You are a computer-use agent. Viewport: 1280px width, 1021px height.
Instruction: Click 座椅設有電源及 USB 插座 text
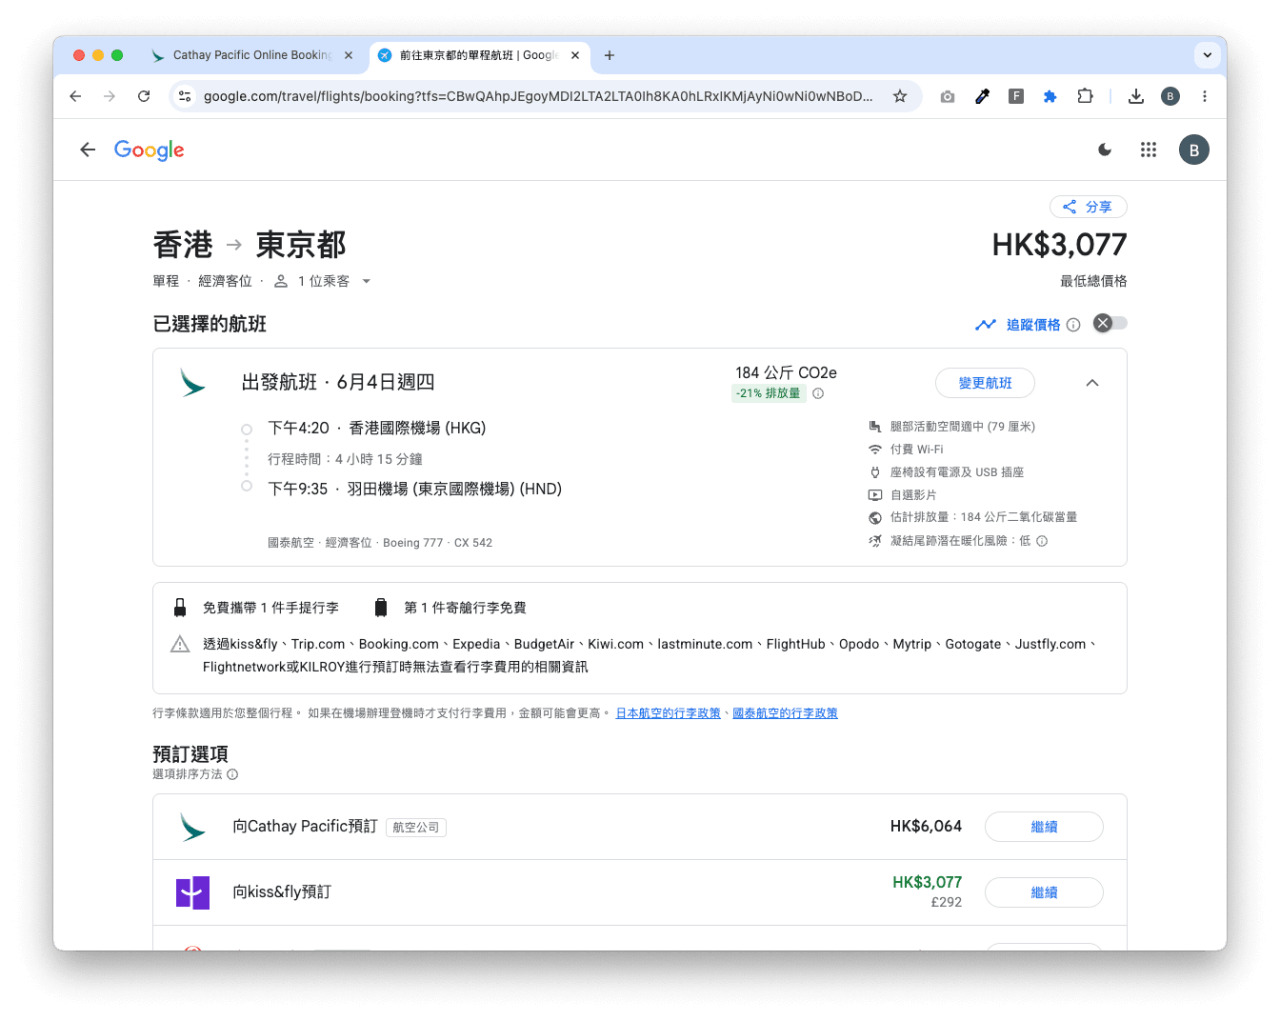pos(957,473)
